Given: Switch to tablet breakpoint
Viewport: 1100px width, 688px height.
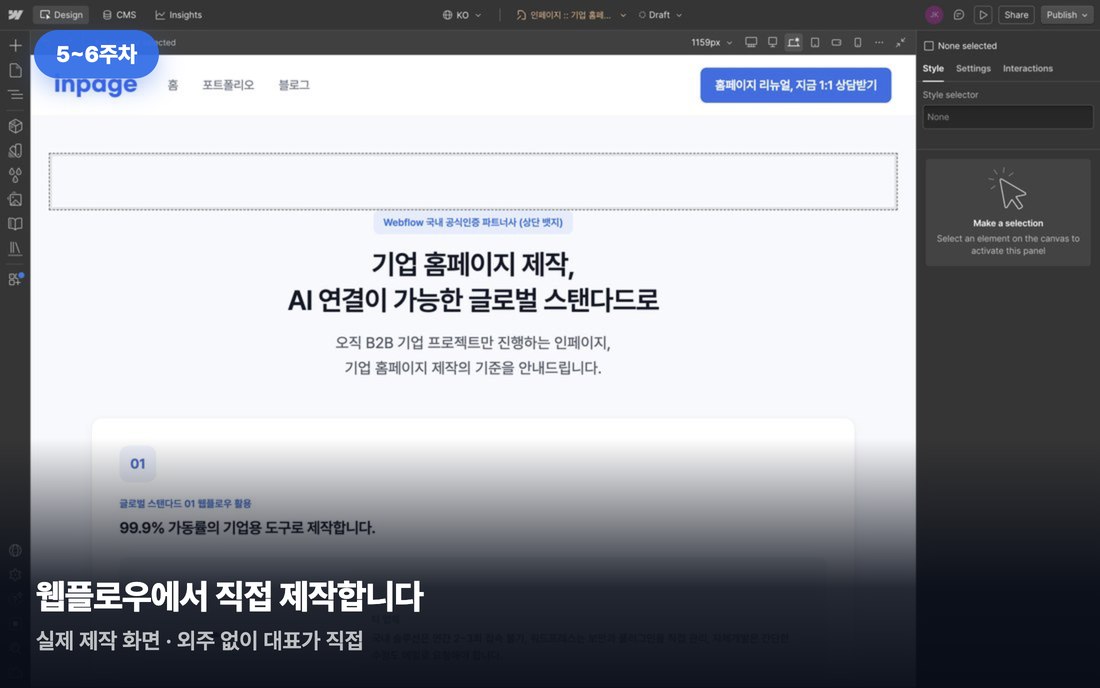Looking at the screenshot, I should point(814,42).
